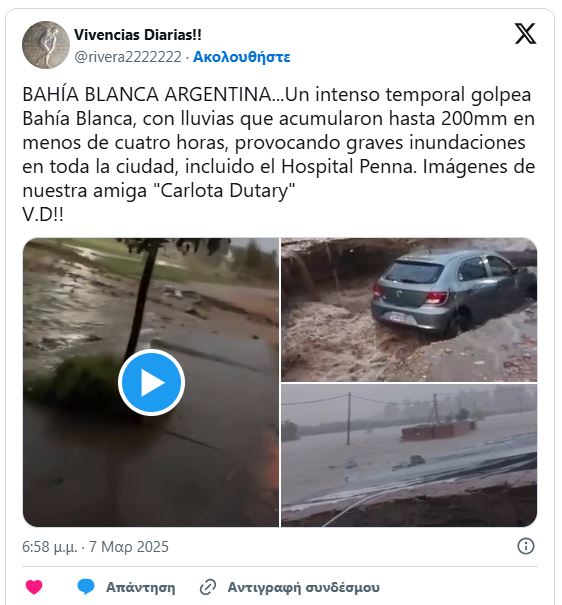Click the X logo icon

coord(525,34)
